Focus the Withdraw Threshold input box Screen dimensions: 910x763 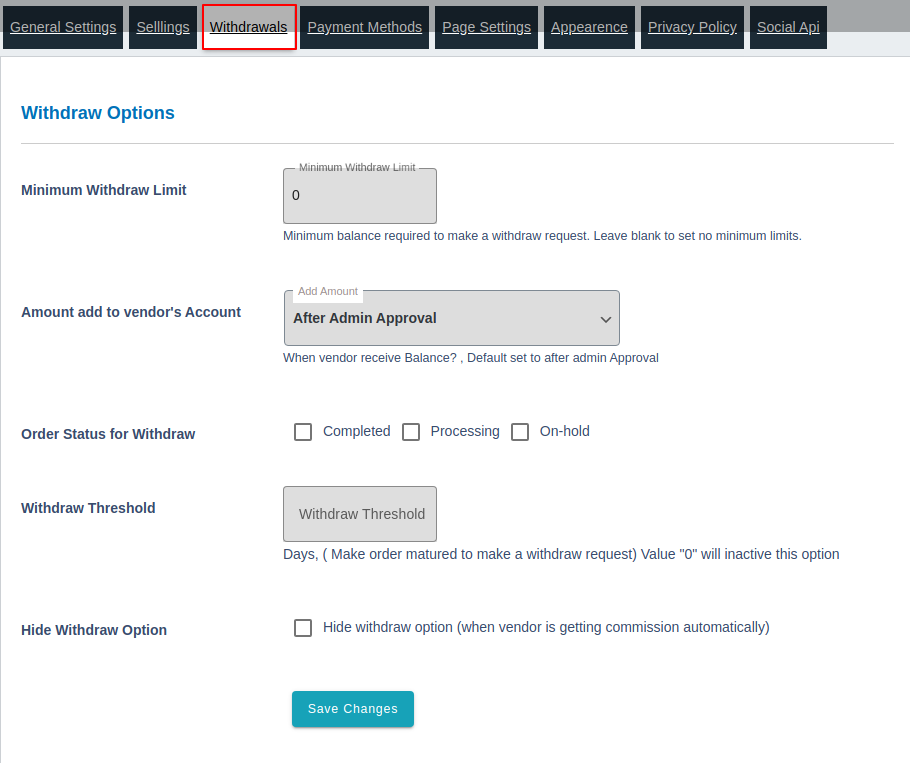click(359, 513)
